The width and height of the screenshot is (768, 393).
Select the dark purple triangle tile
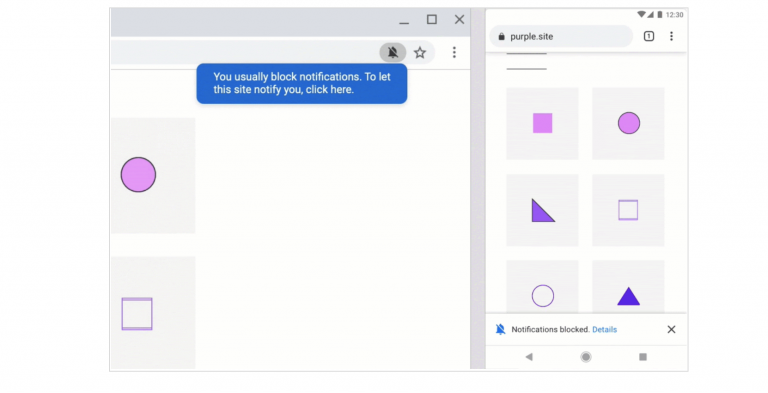coord(628,287)
